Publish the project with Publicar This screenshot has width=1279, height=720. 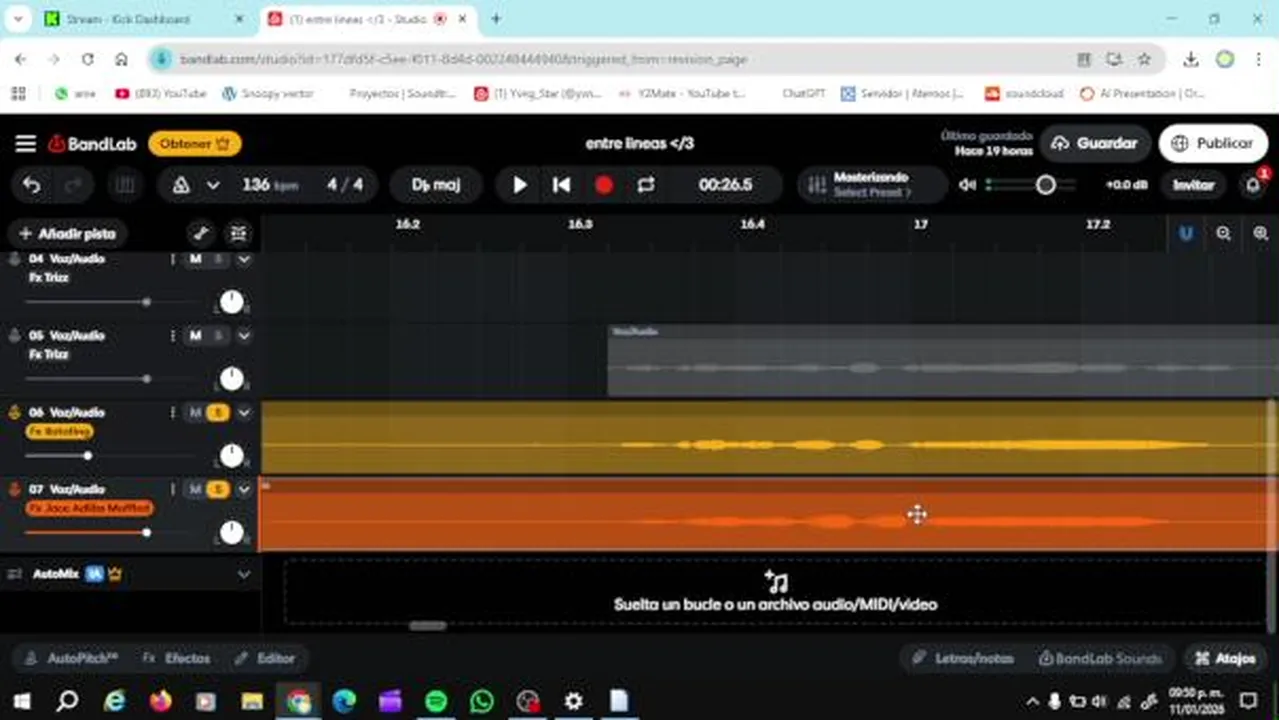click(x=1212, y=144)
